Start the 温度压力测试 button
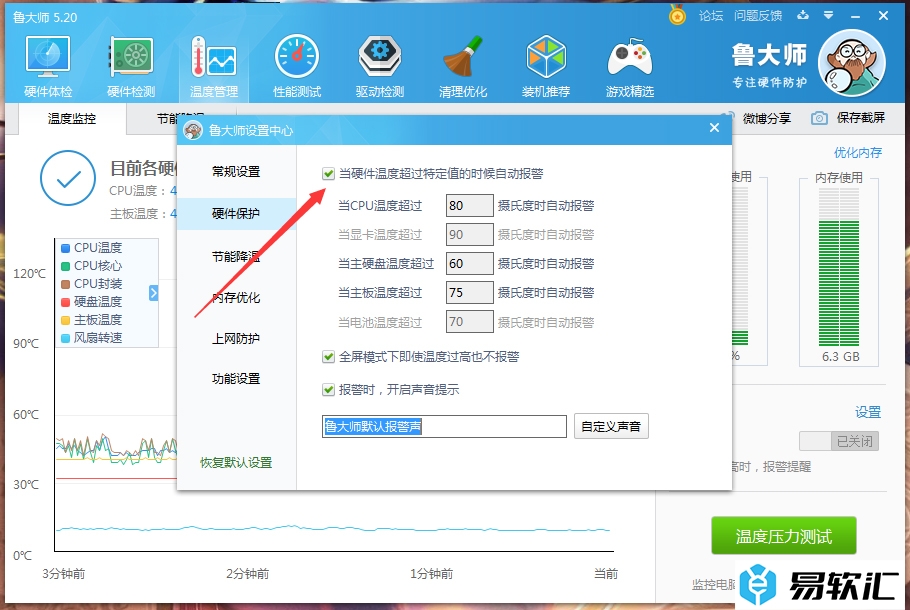 pos(783,536)
